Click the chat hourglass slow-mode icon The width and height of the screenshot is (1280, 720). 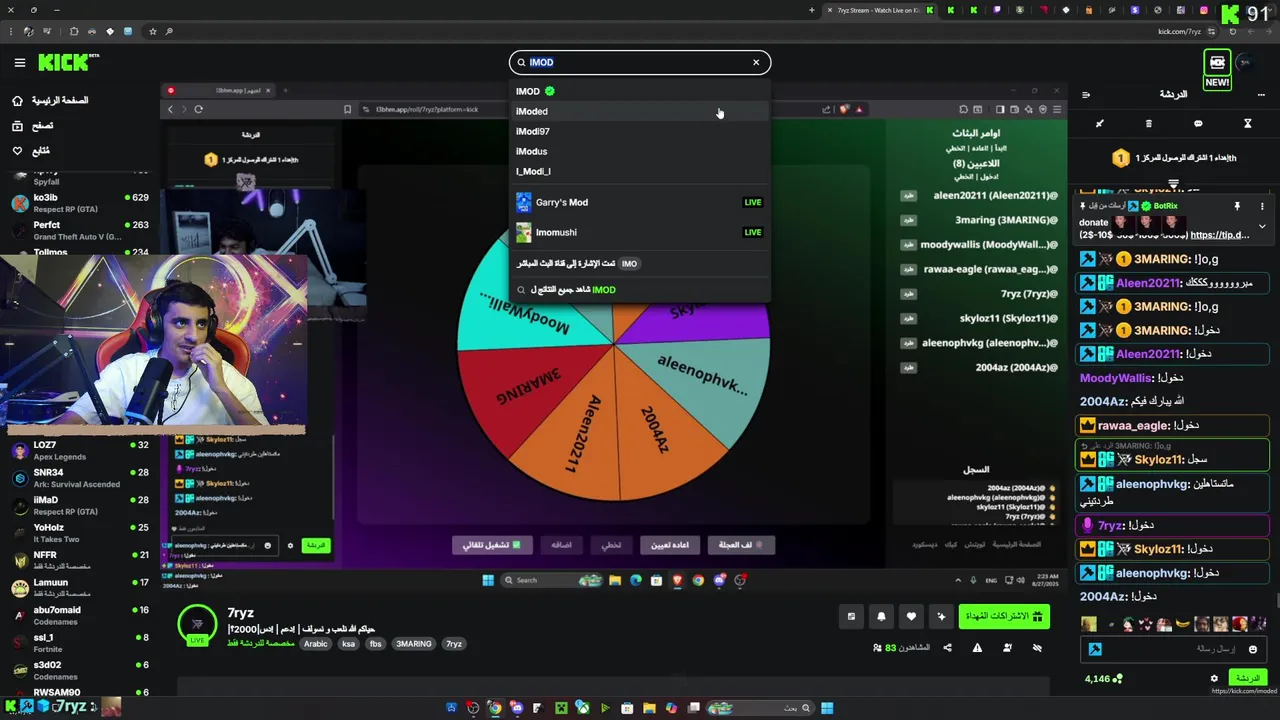tap(1247, 124)
